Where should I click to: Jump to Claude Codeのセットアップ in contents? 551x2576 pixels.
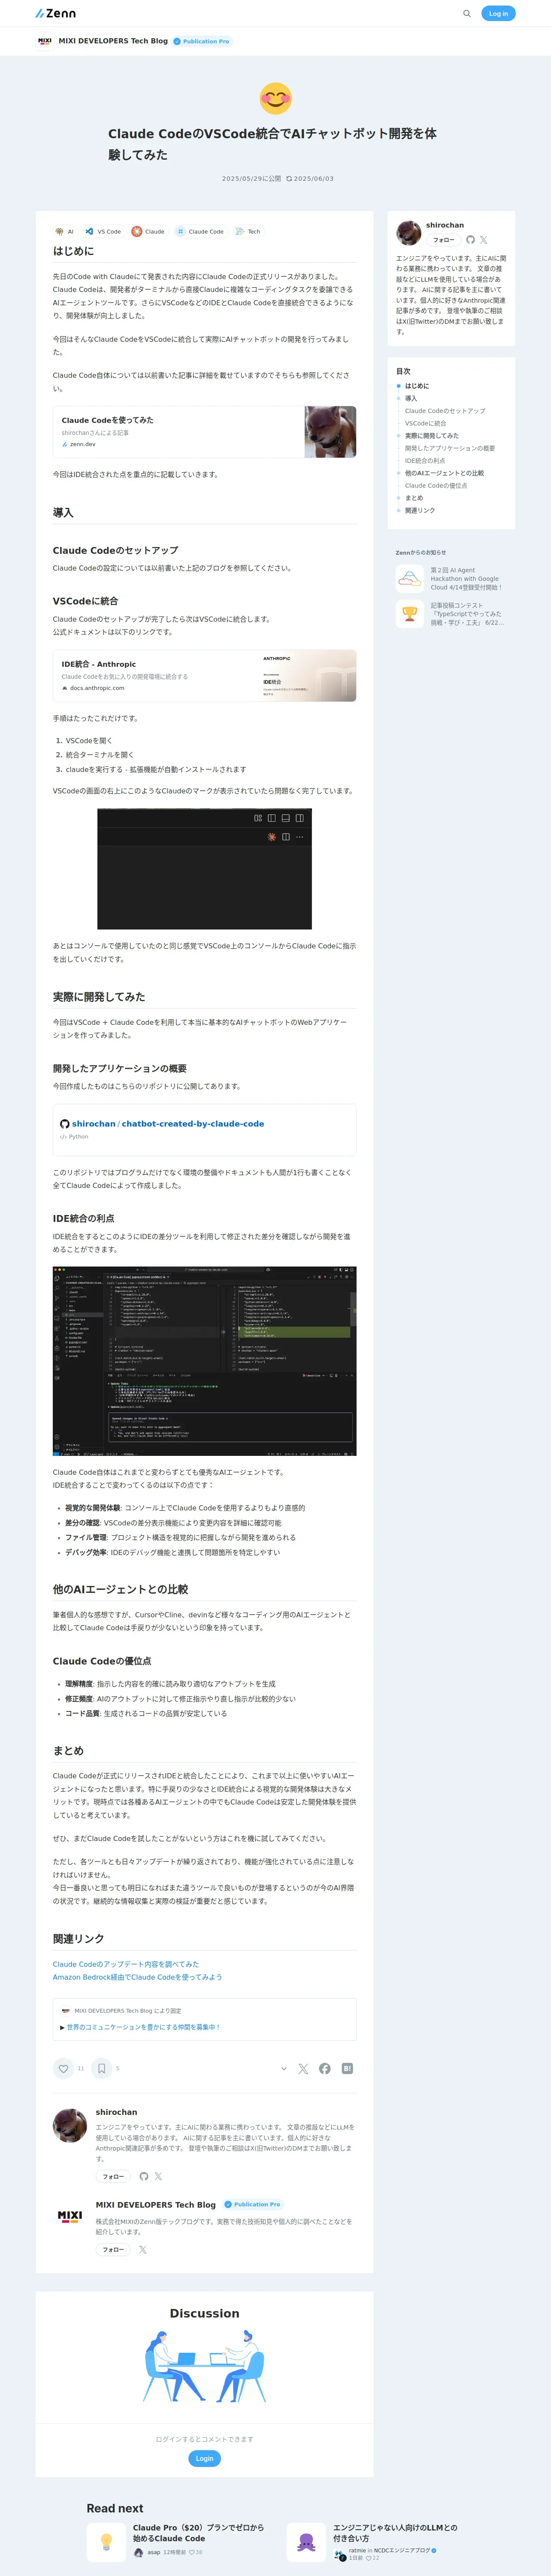(x=445, y=411)
